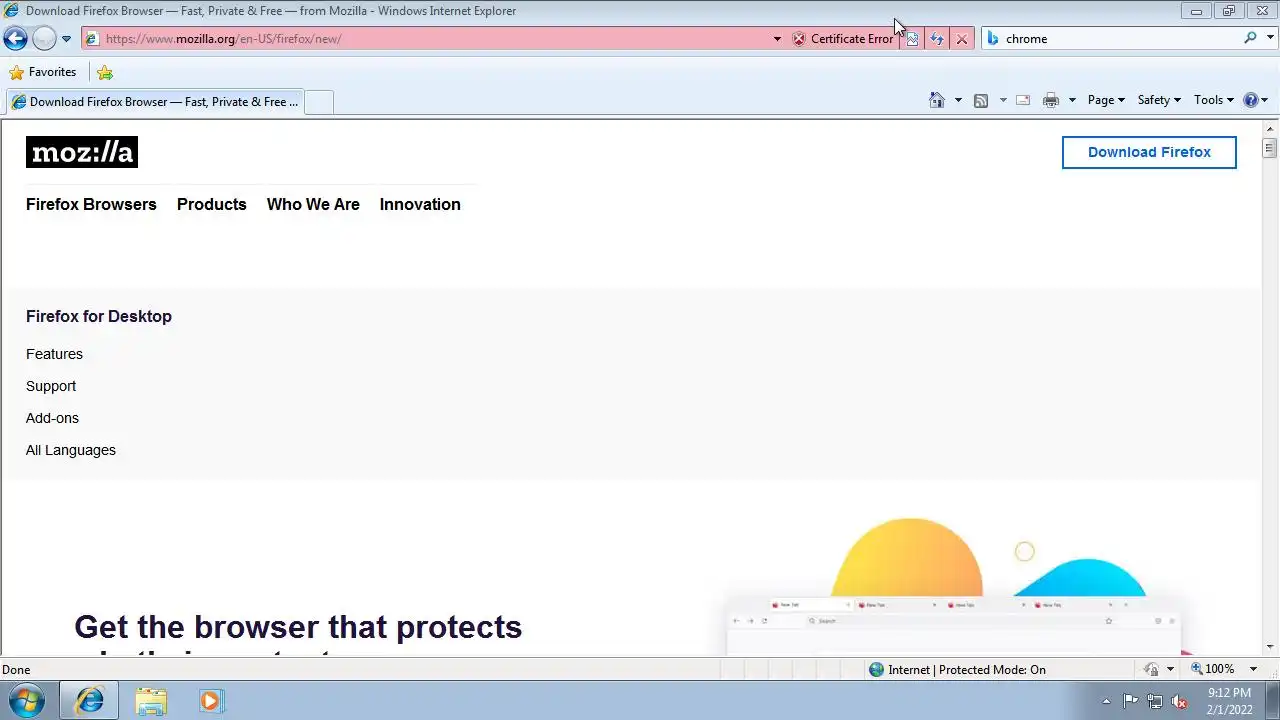The height and width of the screenshot is (720, 1280).
Task: Expand the Print options dropdown arrow
Action: [1072, 100]
